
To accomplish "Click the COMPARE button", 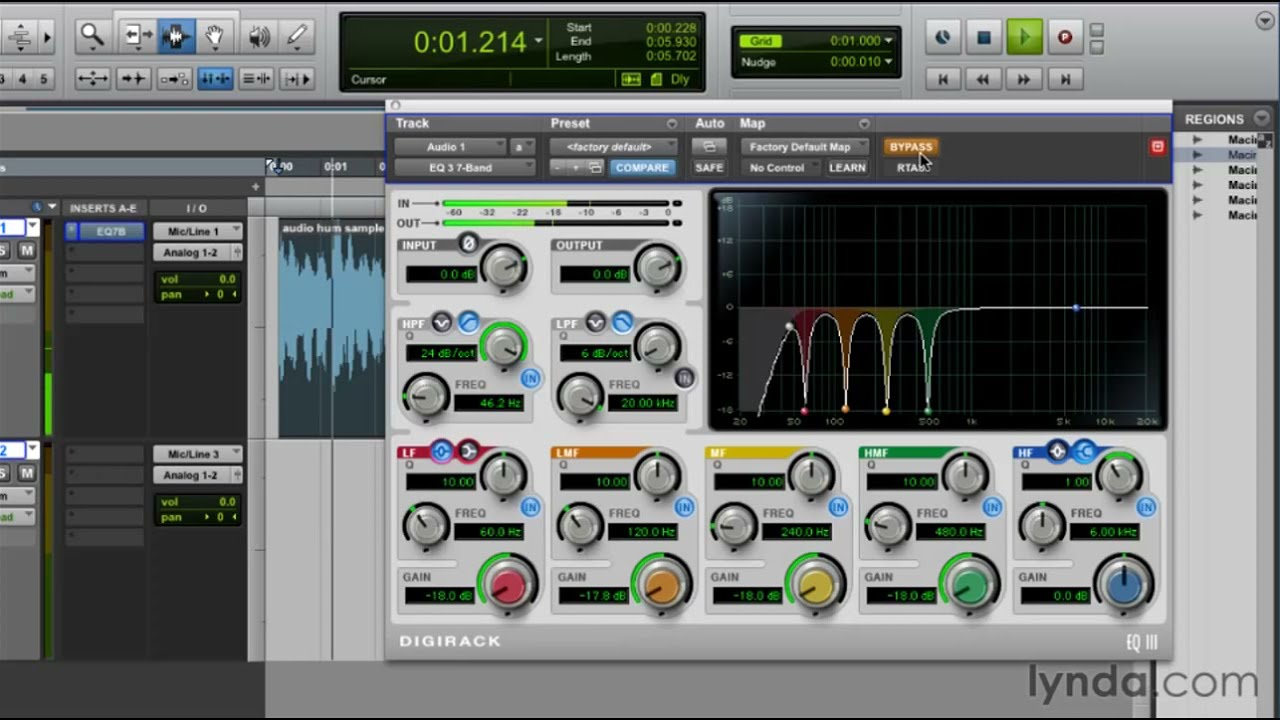I will [x=642, y=168].
